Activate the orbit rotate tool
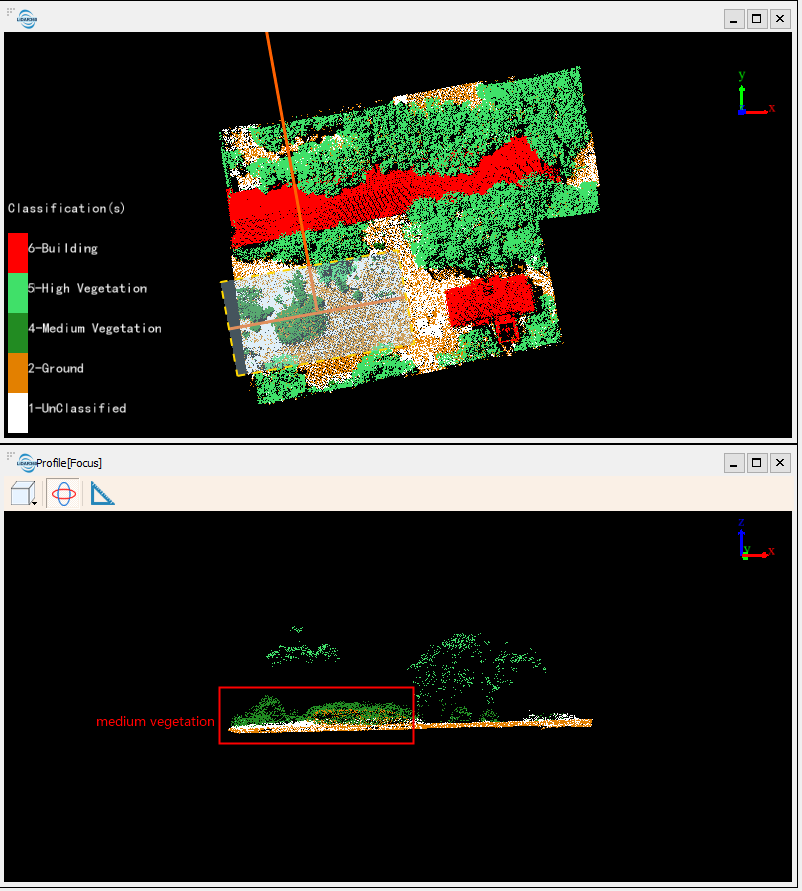This screenshot has height=891, width=802. [x=61, y=491]
